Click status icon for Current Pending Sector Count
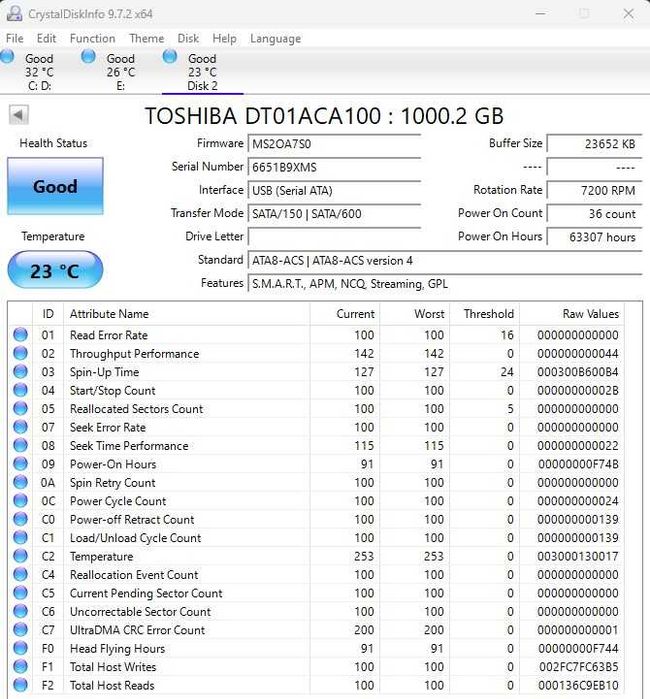The width and height of the screenshot is (650, 699). pyautogui.click(x=20, y=593)
